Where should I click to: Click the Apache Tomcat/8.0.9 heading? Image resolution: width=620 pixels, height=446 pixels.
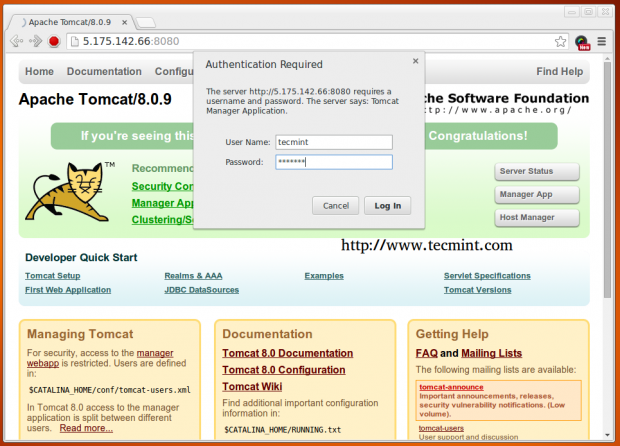click(95, 99)
